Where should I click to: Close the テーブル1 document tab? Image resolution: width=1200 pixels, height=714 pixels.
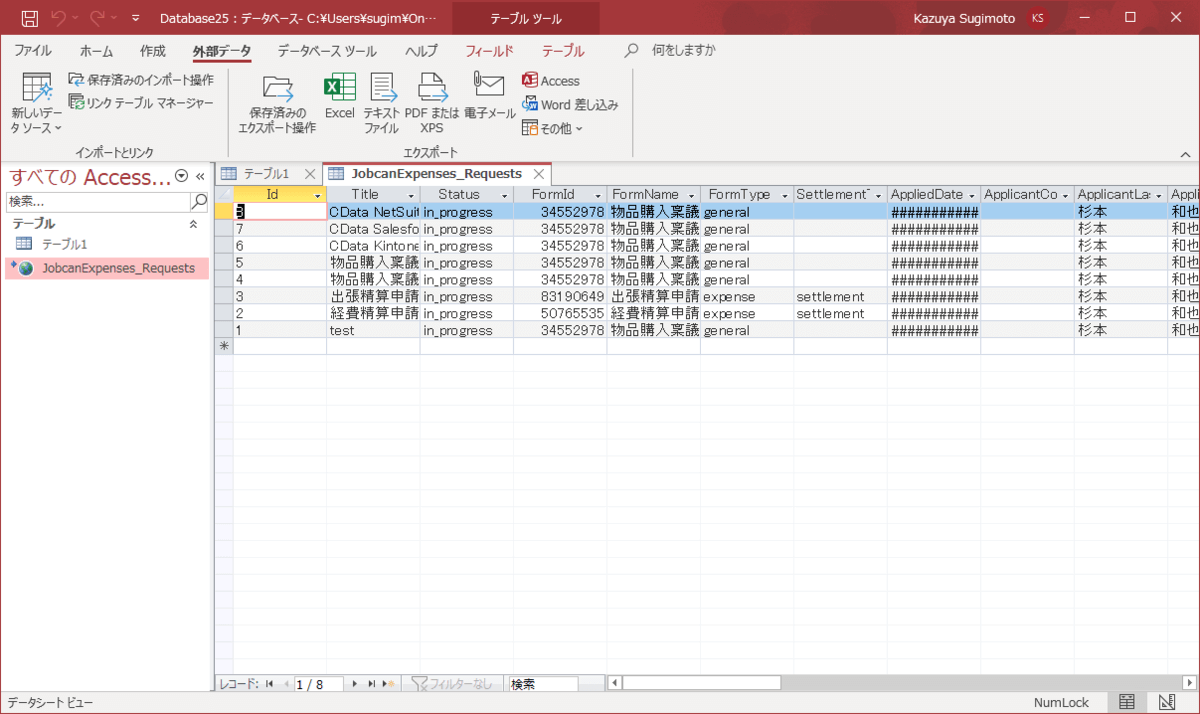[310, 174]
